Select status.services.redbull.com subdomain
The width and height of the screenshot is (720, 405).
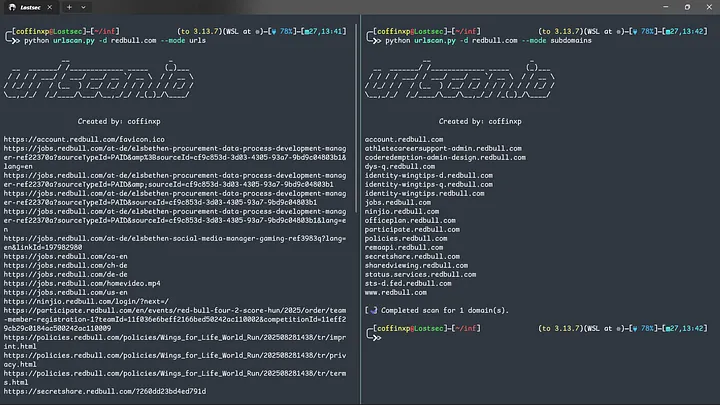click(421, 274)
